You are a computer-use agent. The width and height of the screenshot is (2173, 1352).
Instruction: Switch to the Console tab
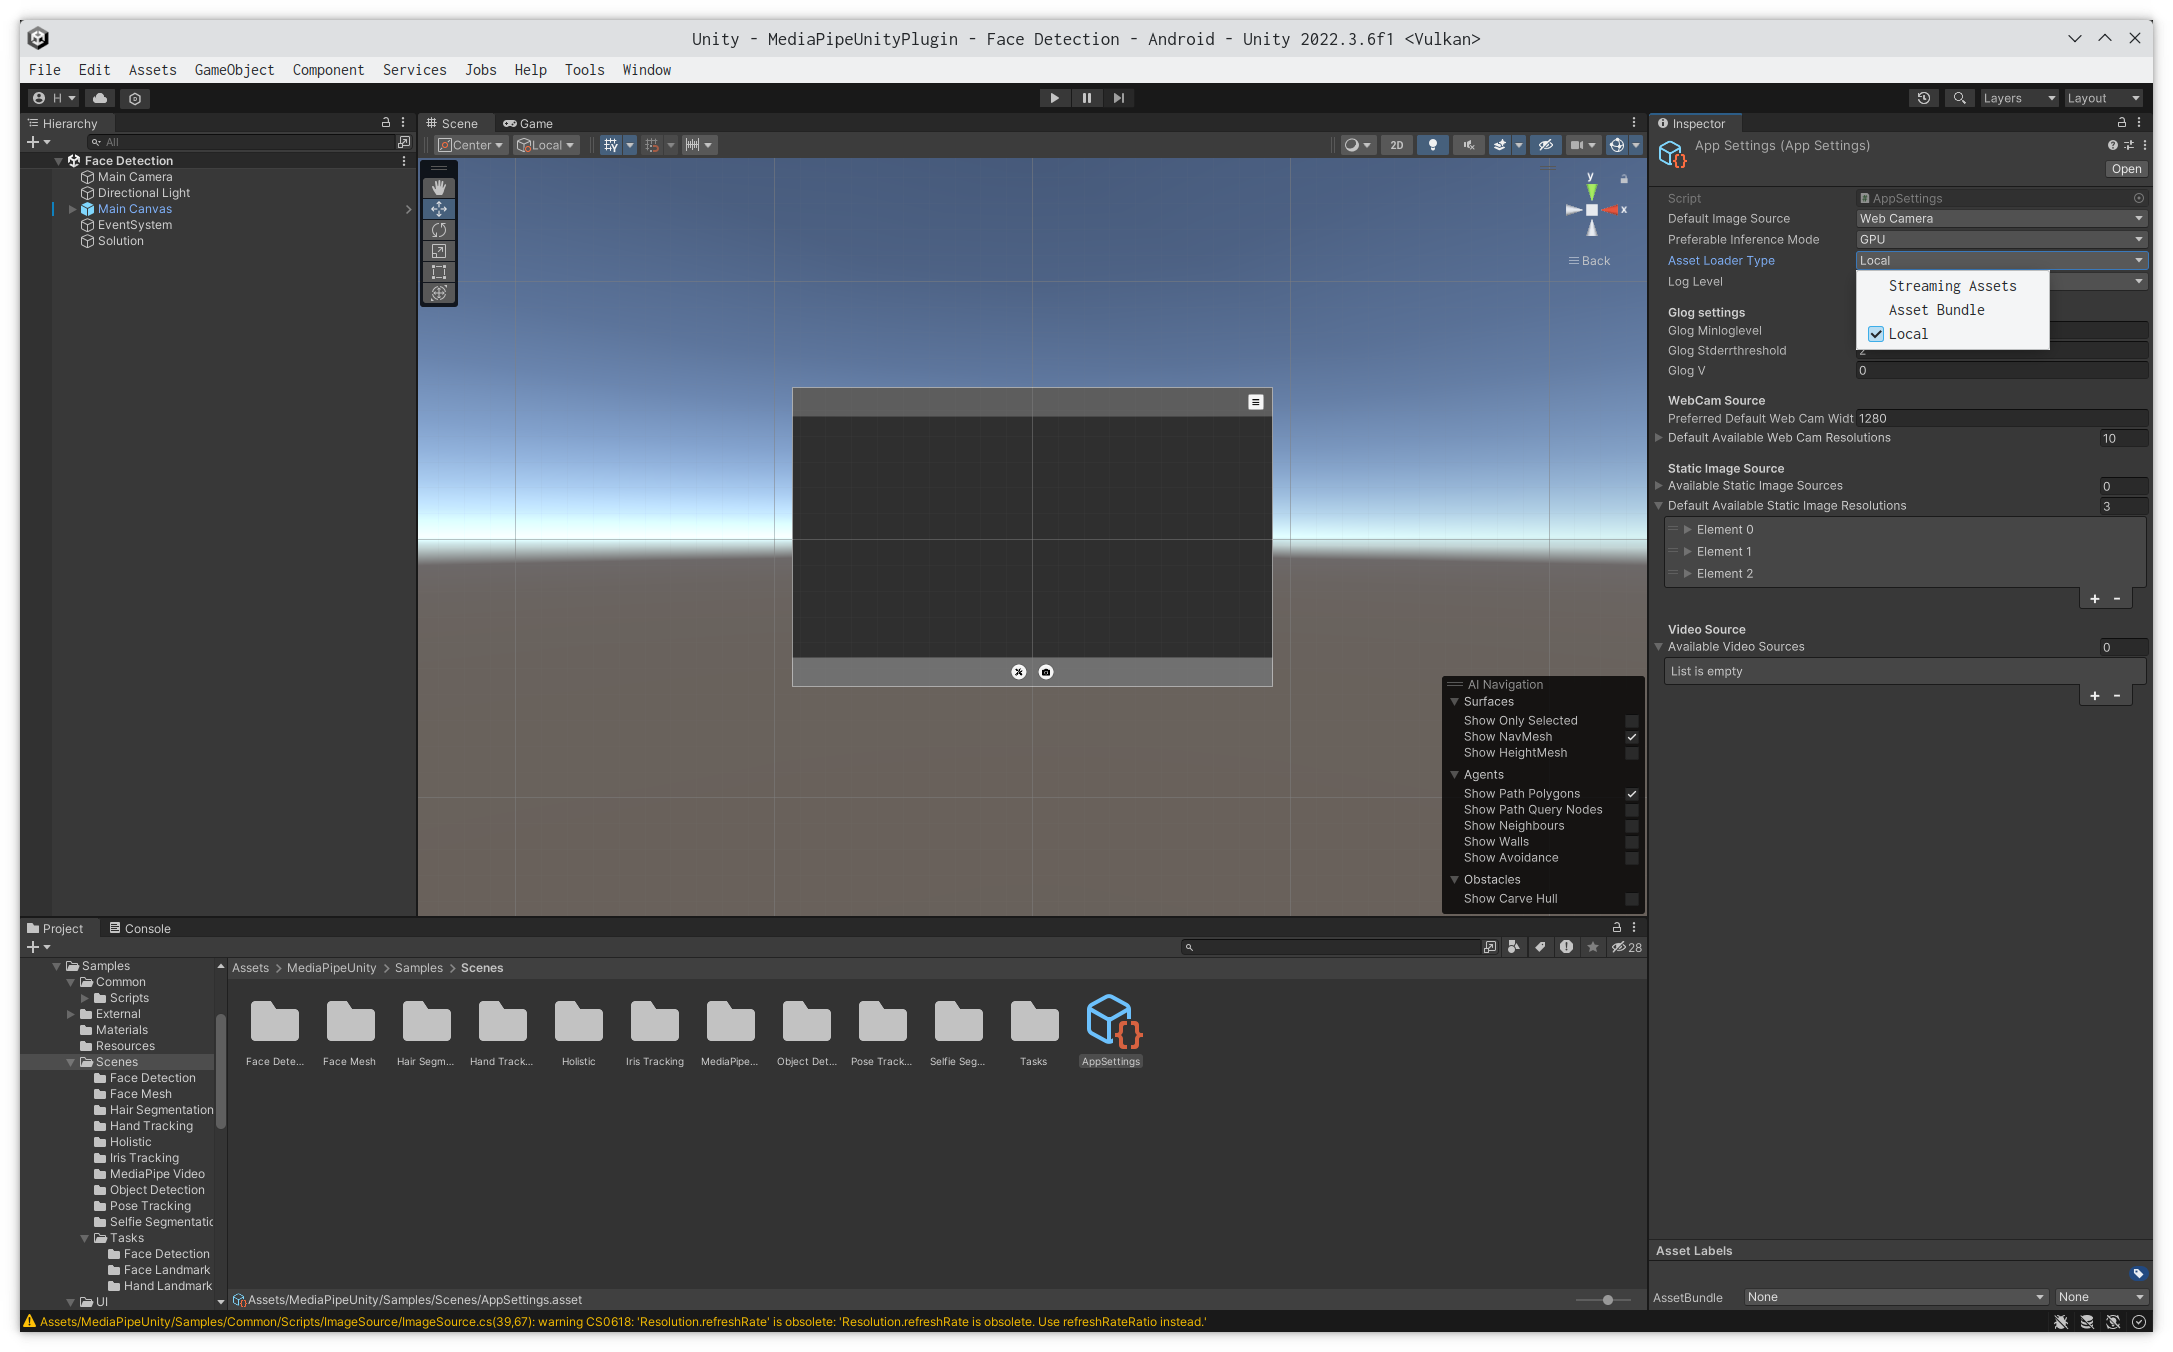[140, 928]
